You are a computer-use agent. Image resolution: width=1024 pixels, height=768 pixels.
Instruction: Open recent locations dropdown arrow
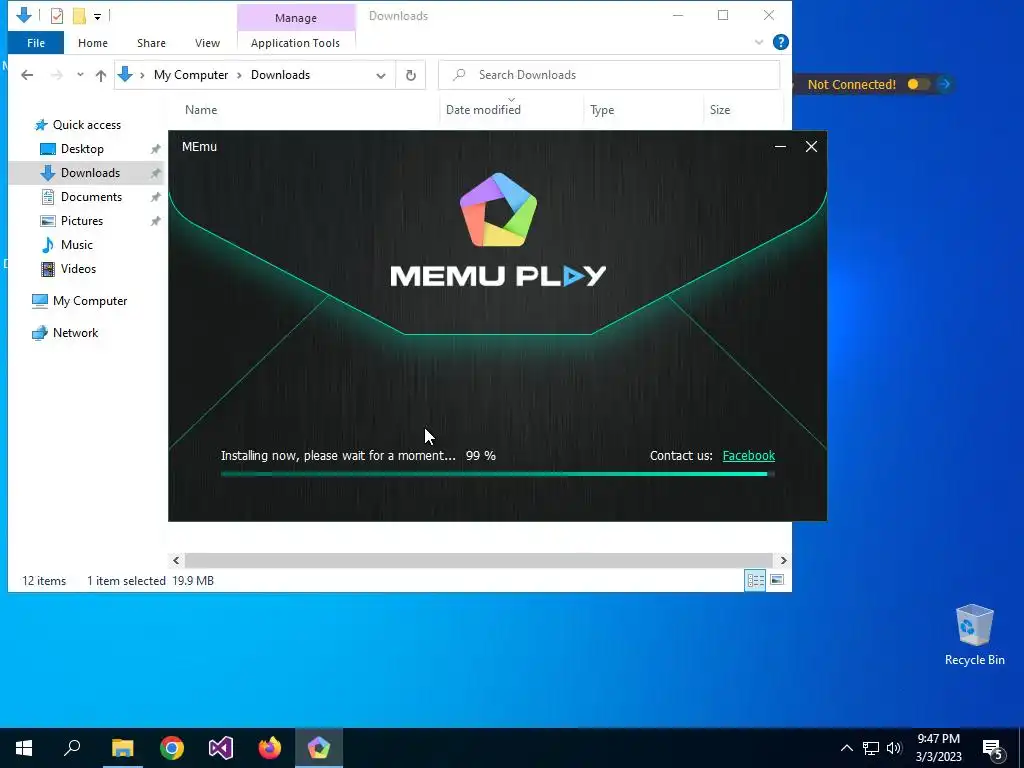point(80,74)
